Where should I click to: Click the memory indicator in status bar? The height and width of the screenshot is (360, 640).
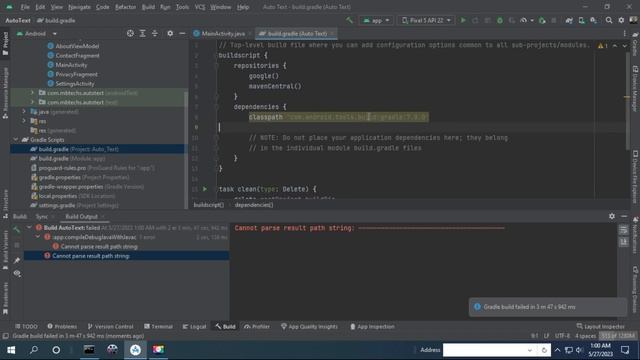(618, 336)
